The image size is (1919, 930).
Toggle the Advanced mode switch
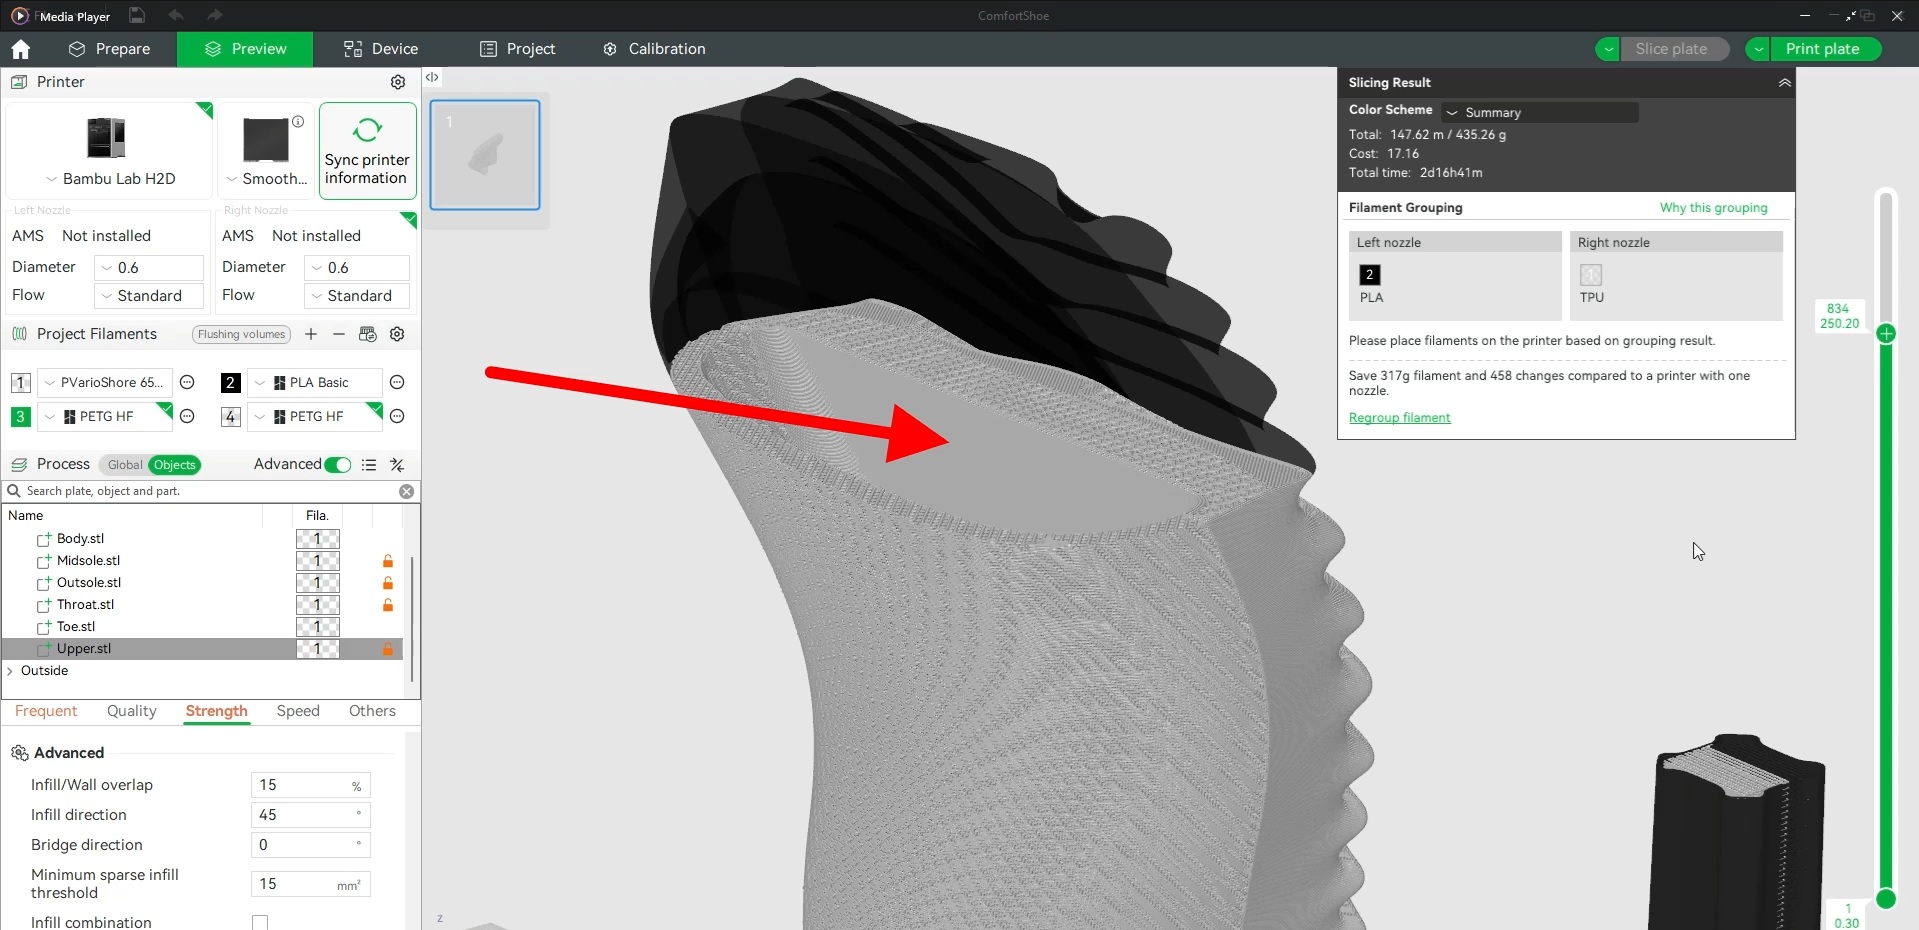[x=338, y=464]
